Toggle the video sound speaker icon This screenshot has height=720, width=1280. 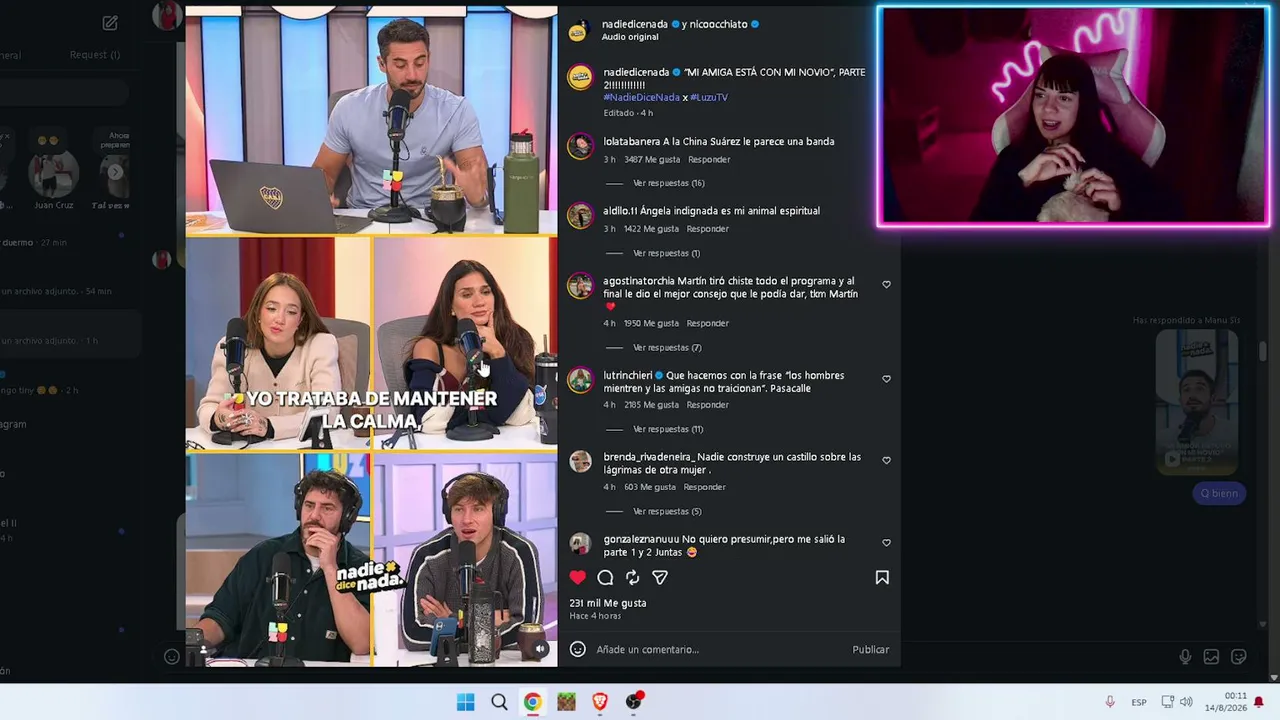point(540,649)
